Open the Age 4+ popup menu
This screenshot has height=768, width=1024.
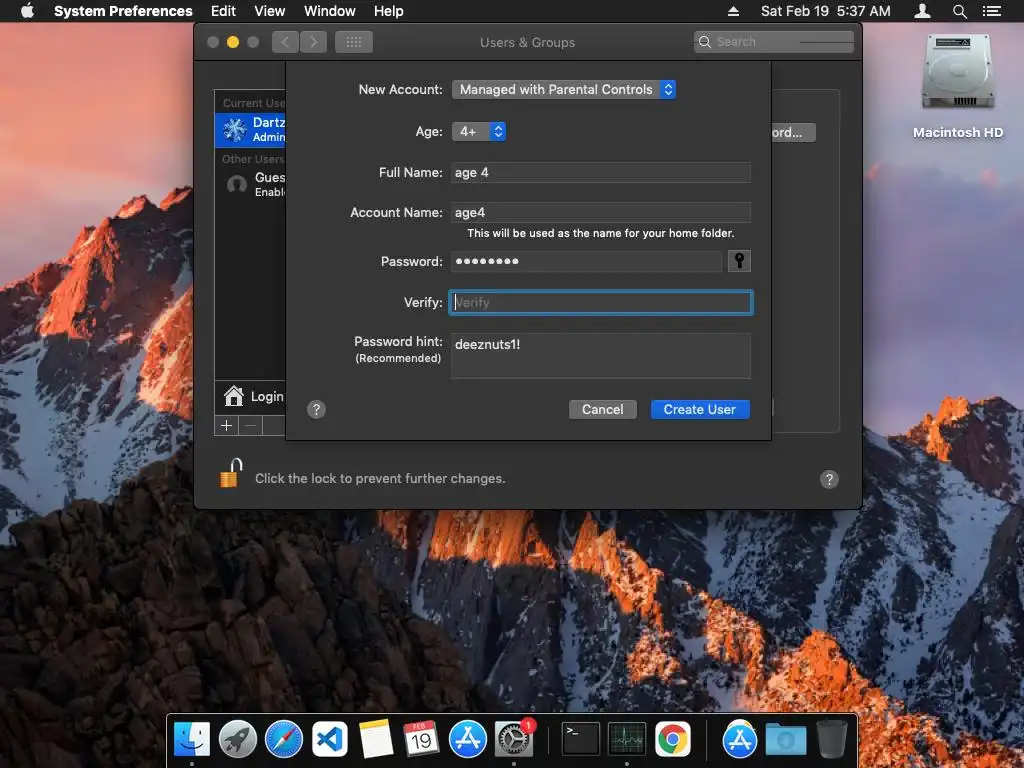coord(479,131)
